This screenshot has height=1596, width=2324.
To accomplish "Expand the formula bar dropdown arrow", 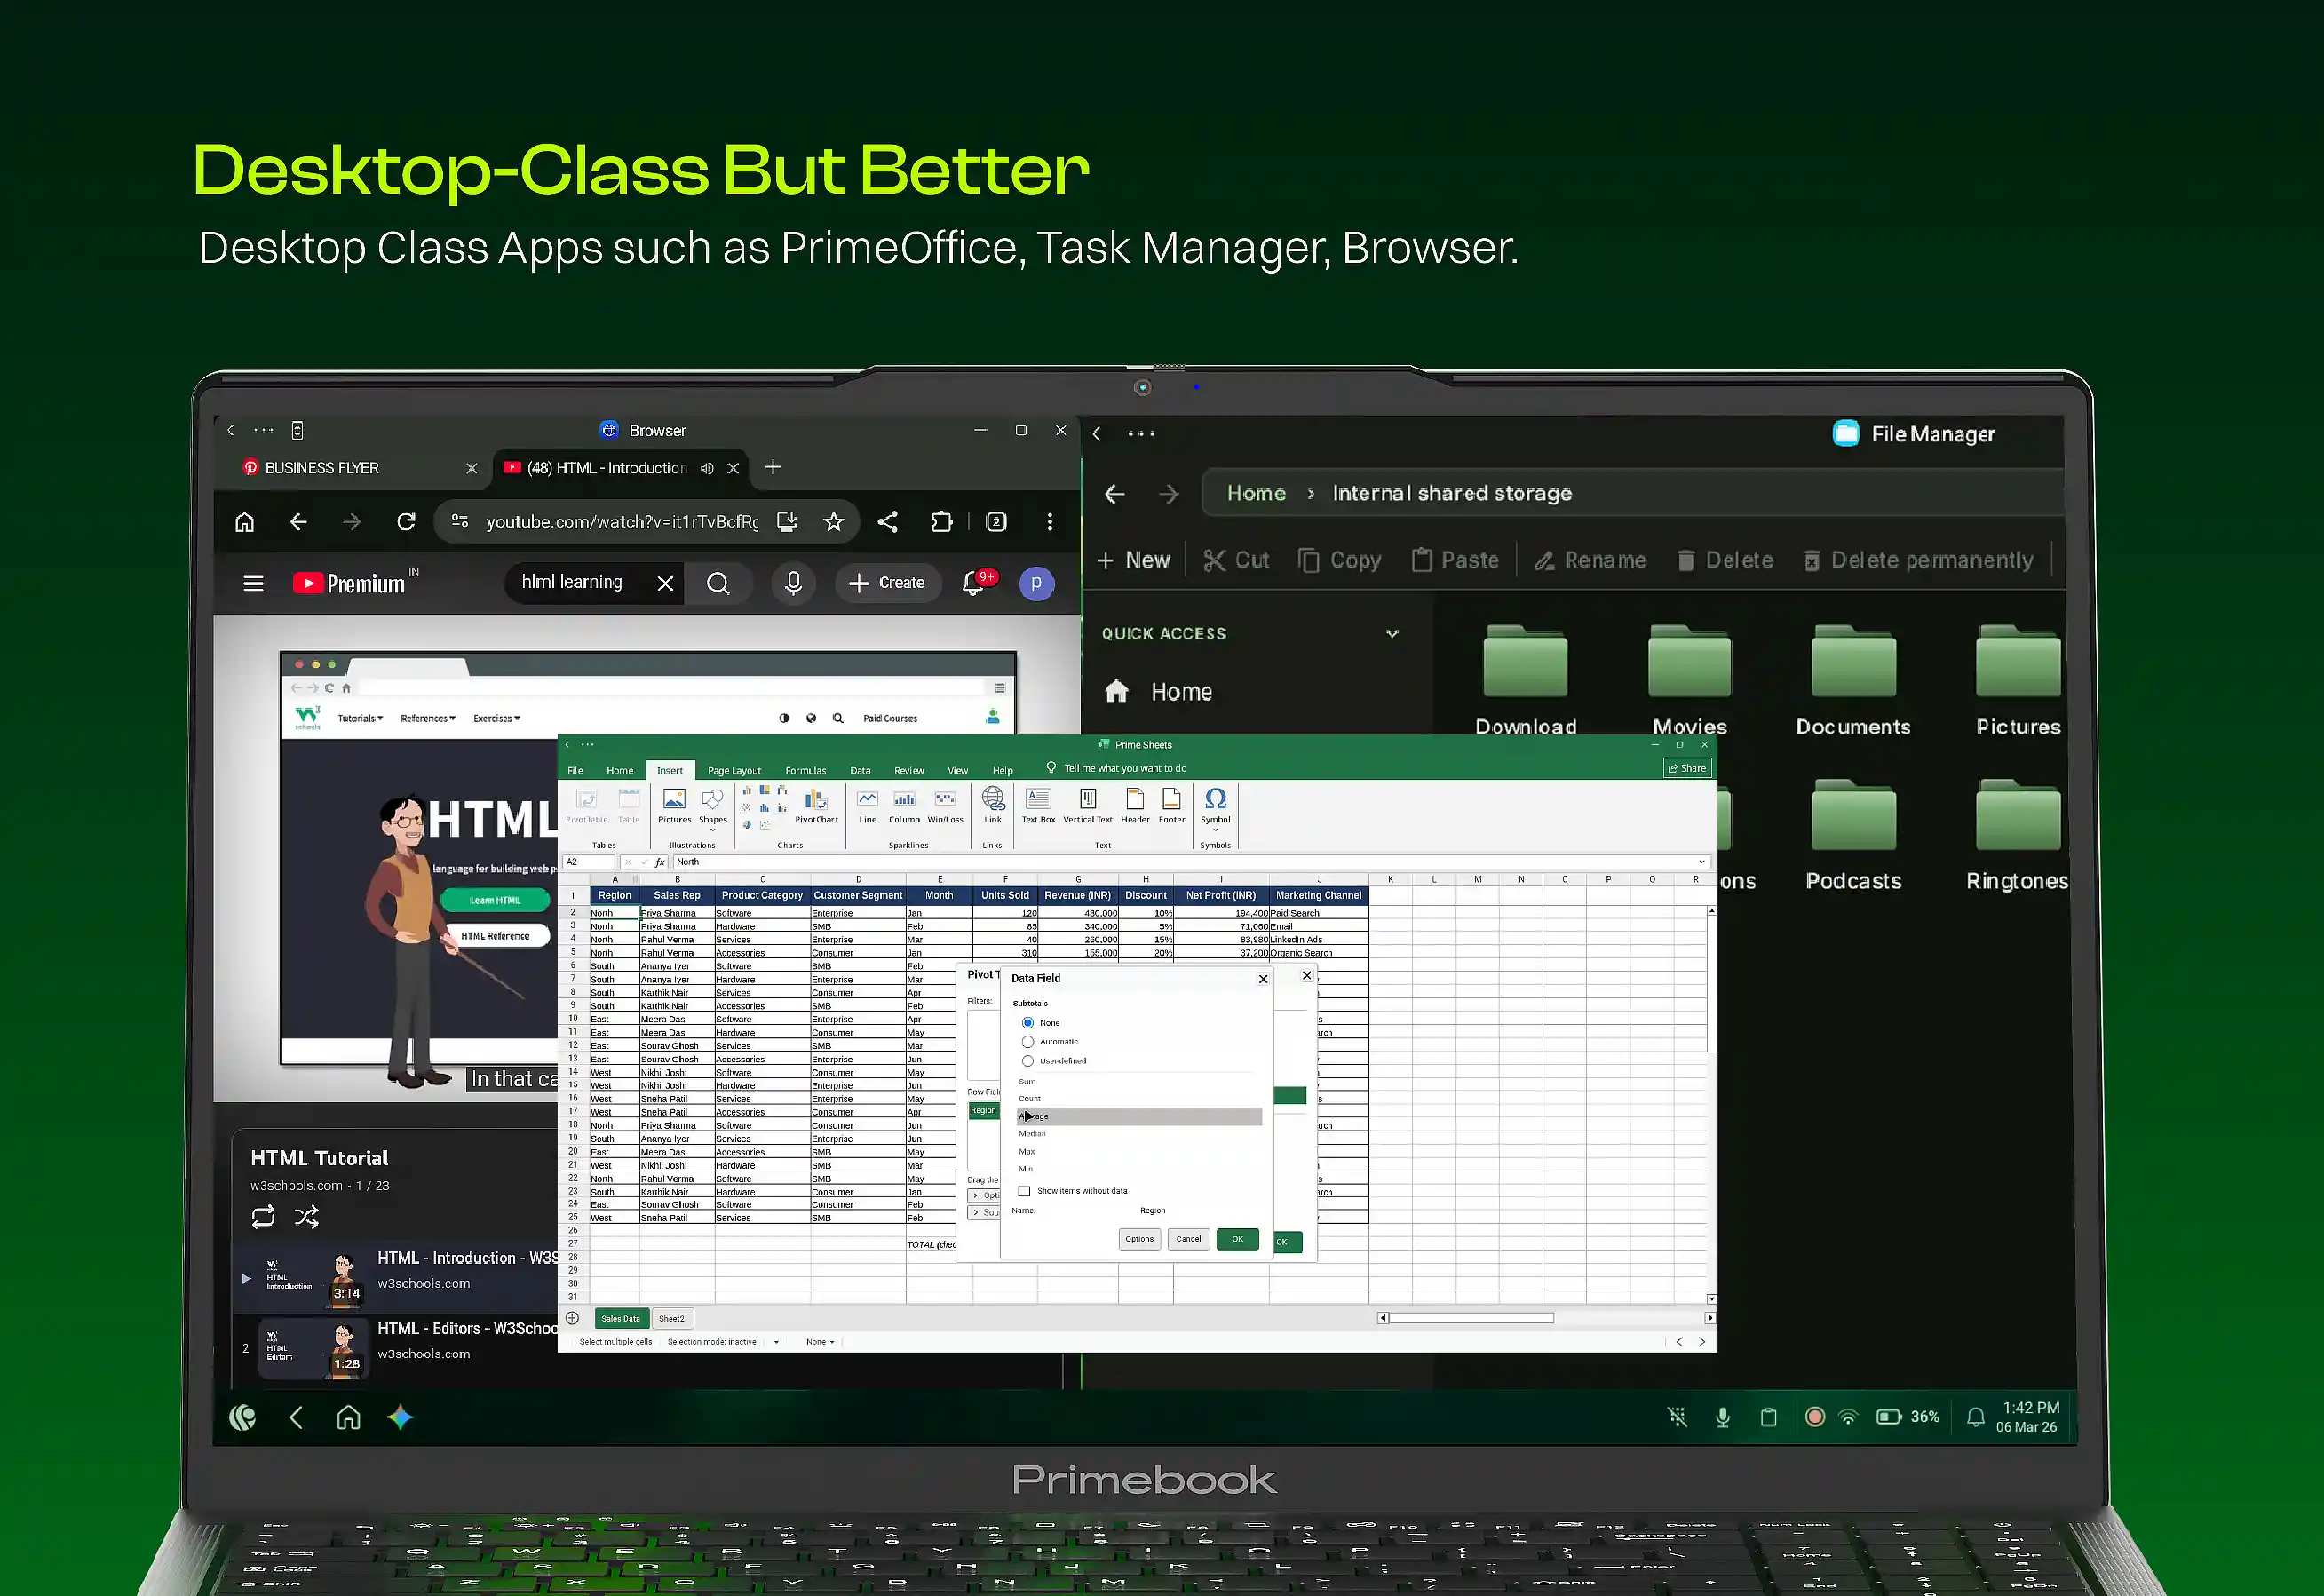I will (x=1701, y=862).
